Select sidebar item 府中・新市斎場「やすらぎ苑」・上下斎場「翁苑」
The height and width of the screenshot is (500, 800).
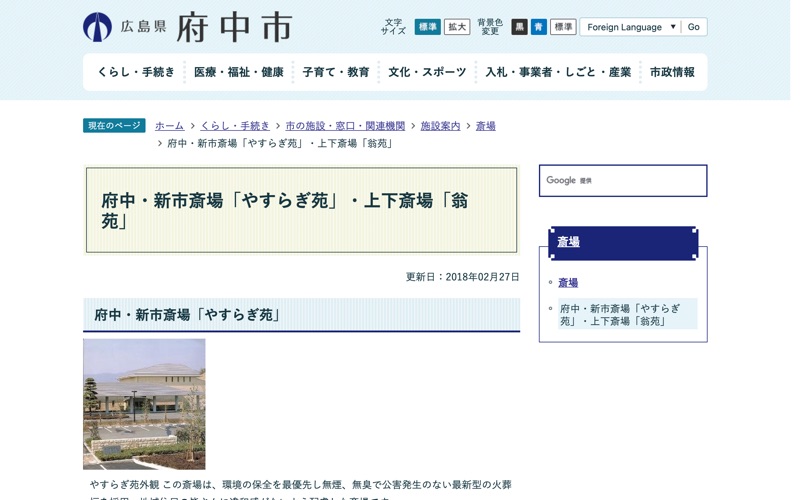click(627, 314)
